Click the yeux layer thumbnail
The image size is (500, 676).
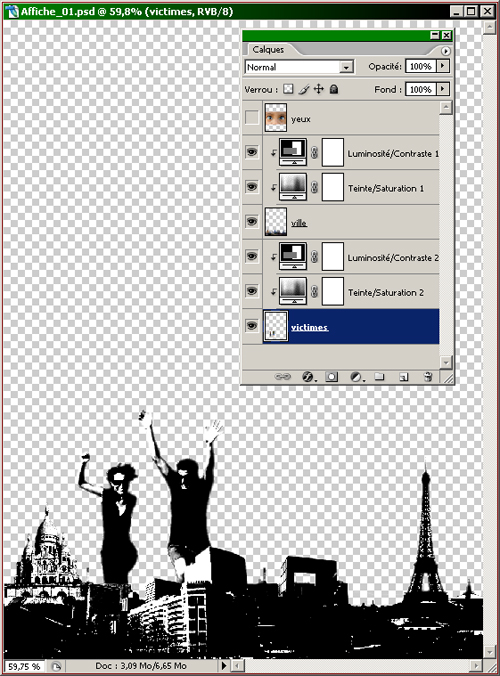[275, 117]
